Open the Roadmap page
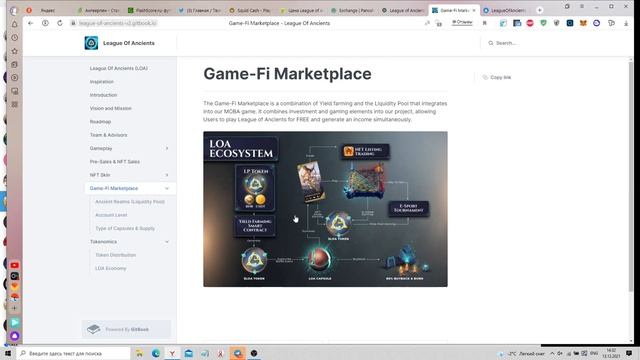Image resolution: width=640 pixels, height=360 pixels. pos(100,122)
